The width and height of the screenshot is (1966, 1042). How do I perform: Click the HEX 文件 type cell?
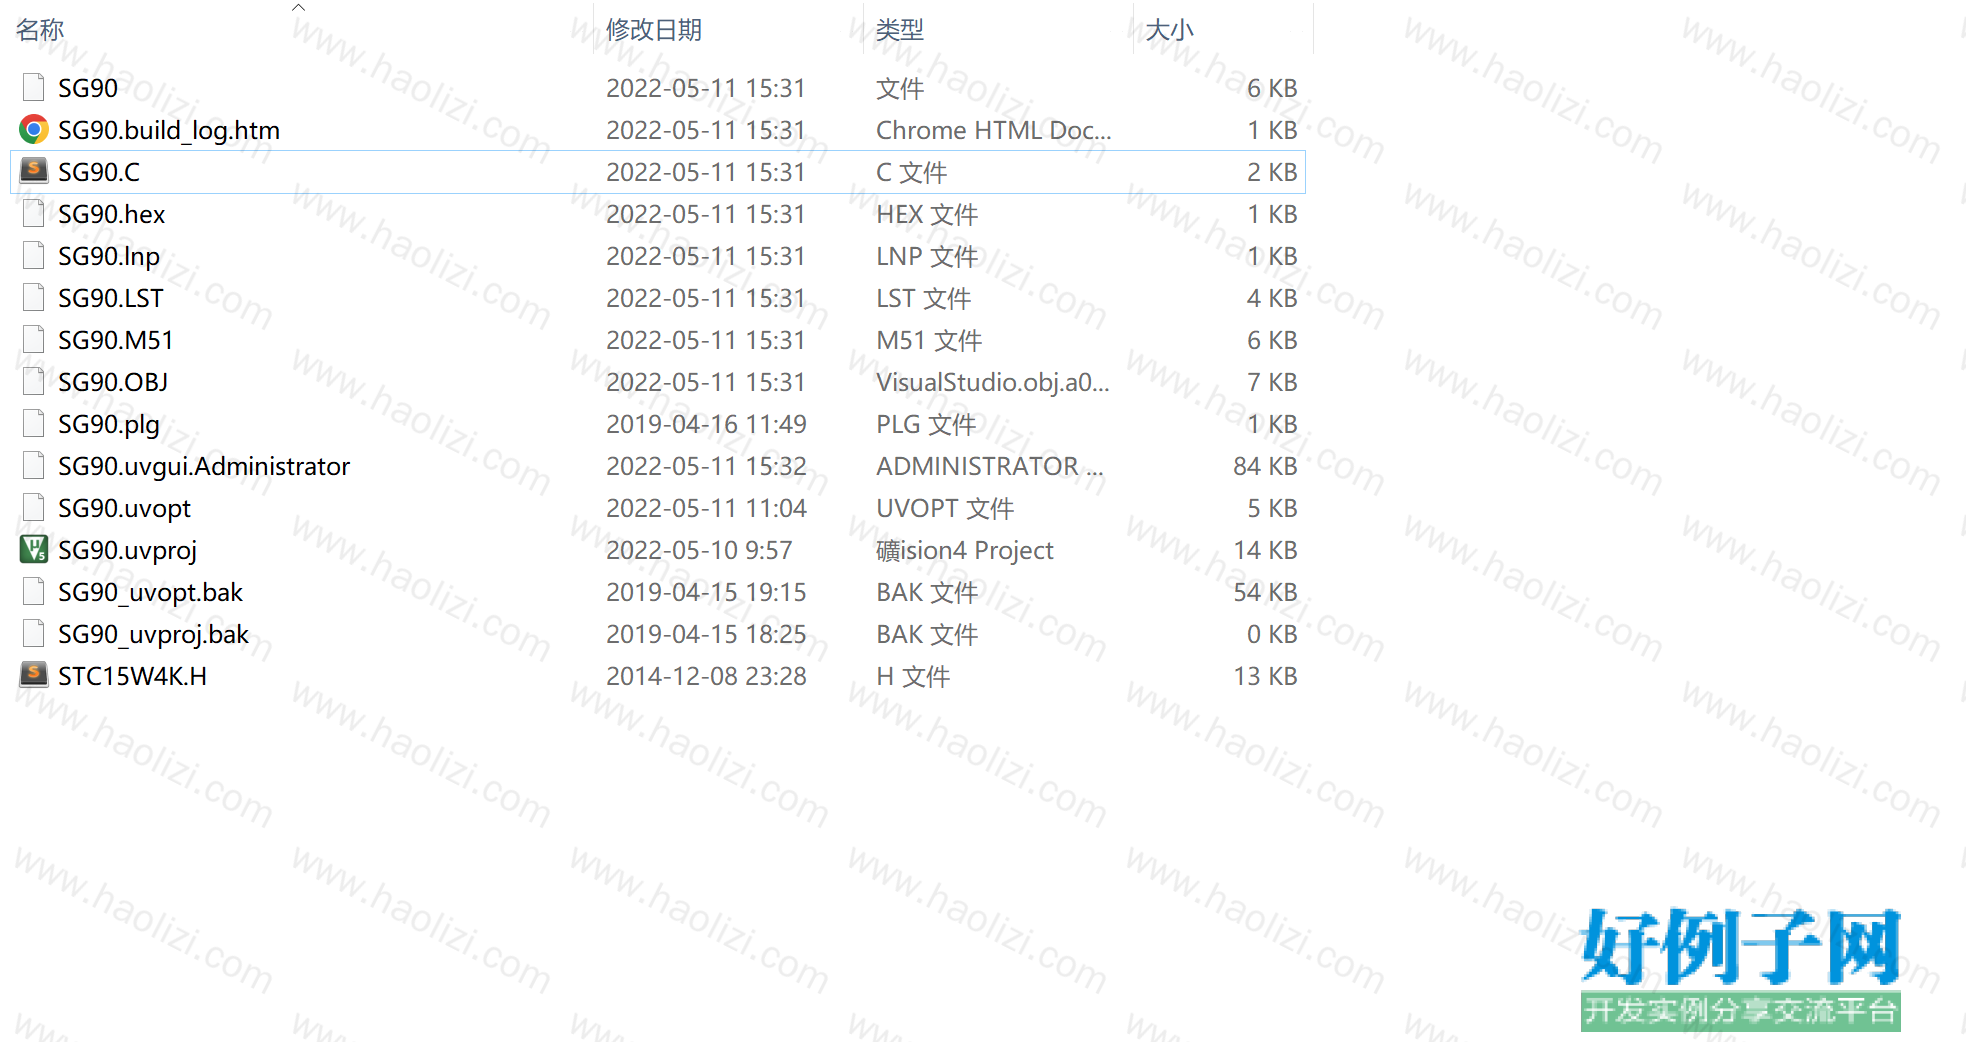(927, 214)
